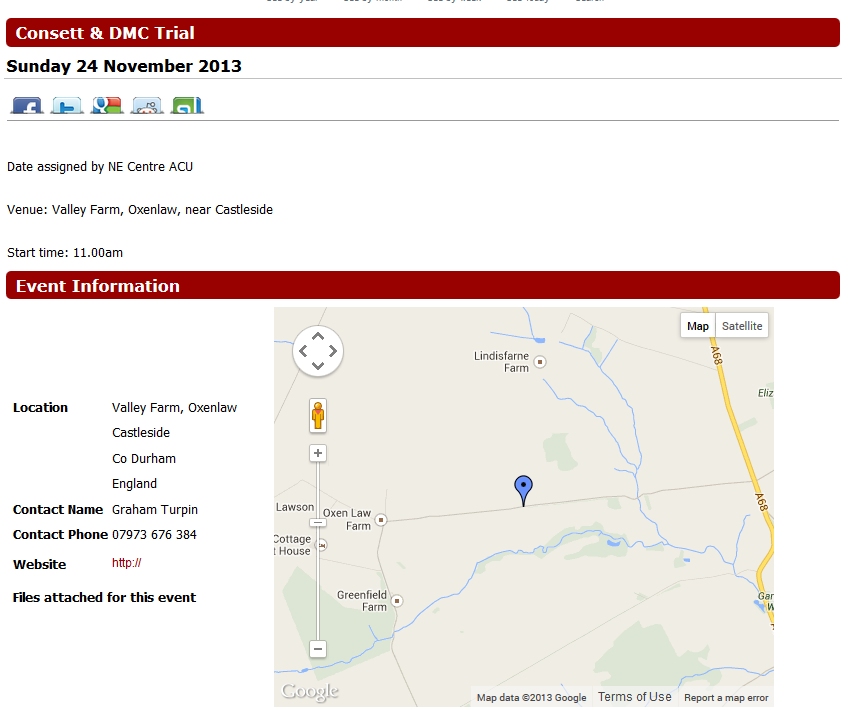Pan the map left using arrow

pos(304,351)
